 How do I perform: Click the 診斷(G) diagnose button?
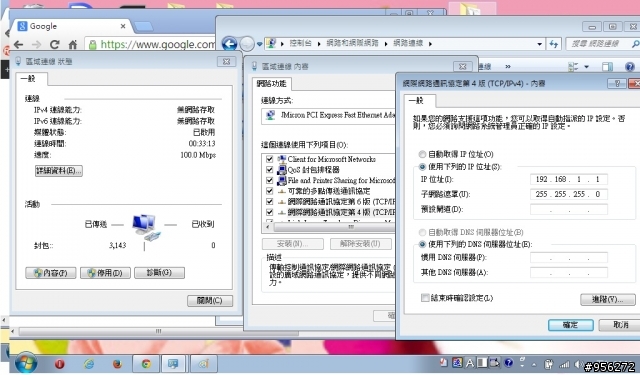(x=159, y=273)
